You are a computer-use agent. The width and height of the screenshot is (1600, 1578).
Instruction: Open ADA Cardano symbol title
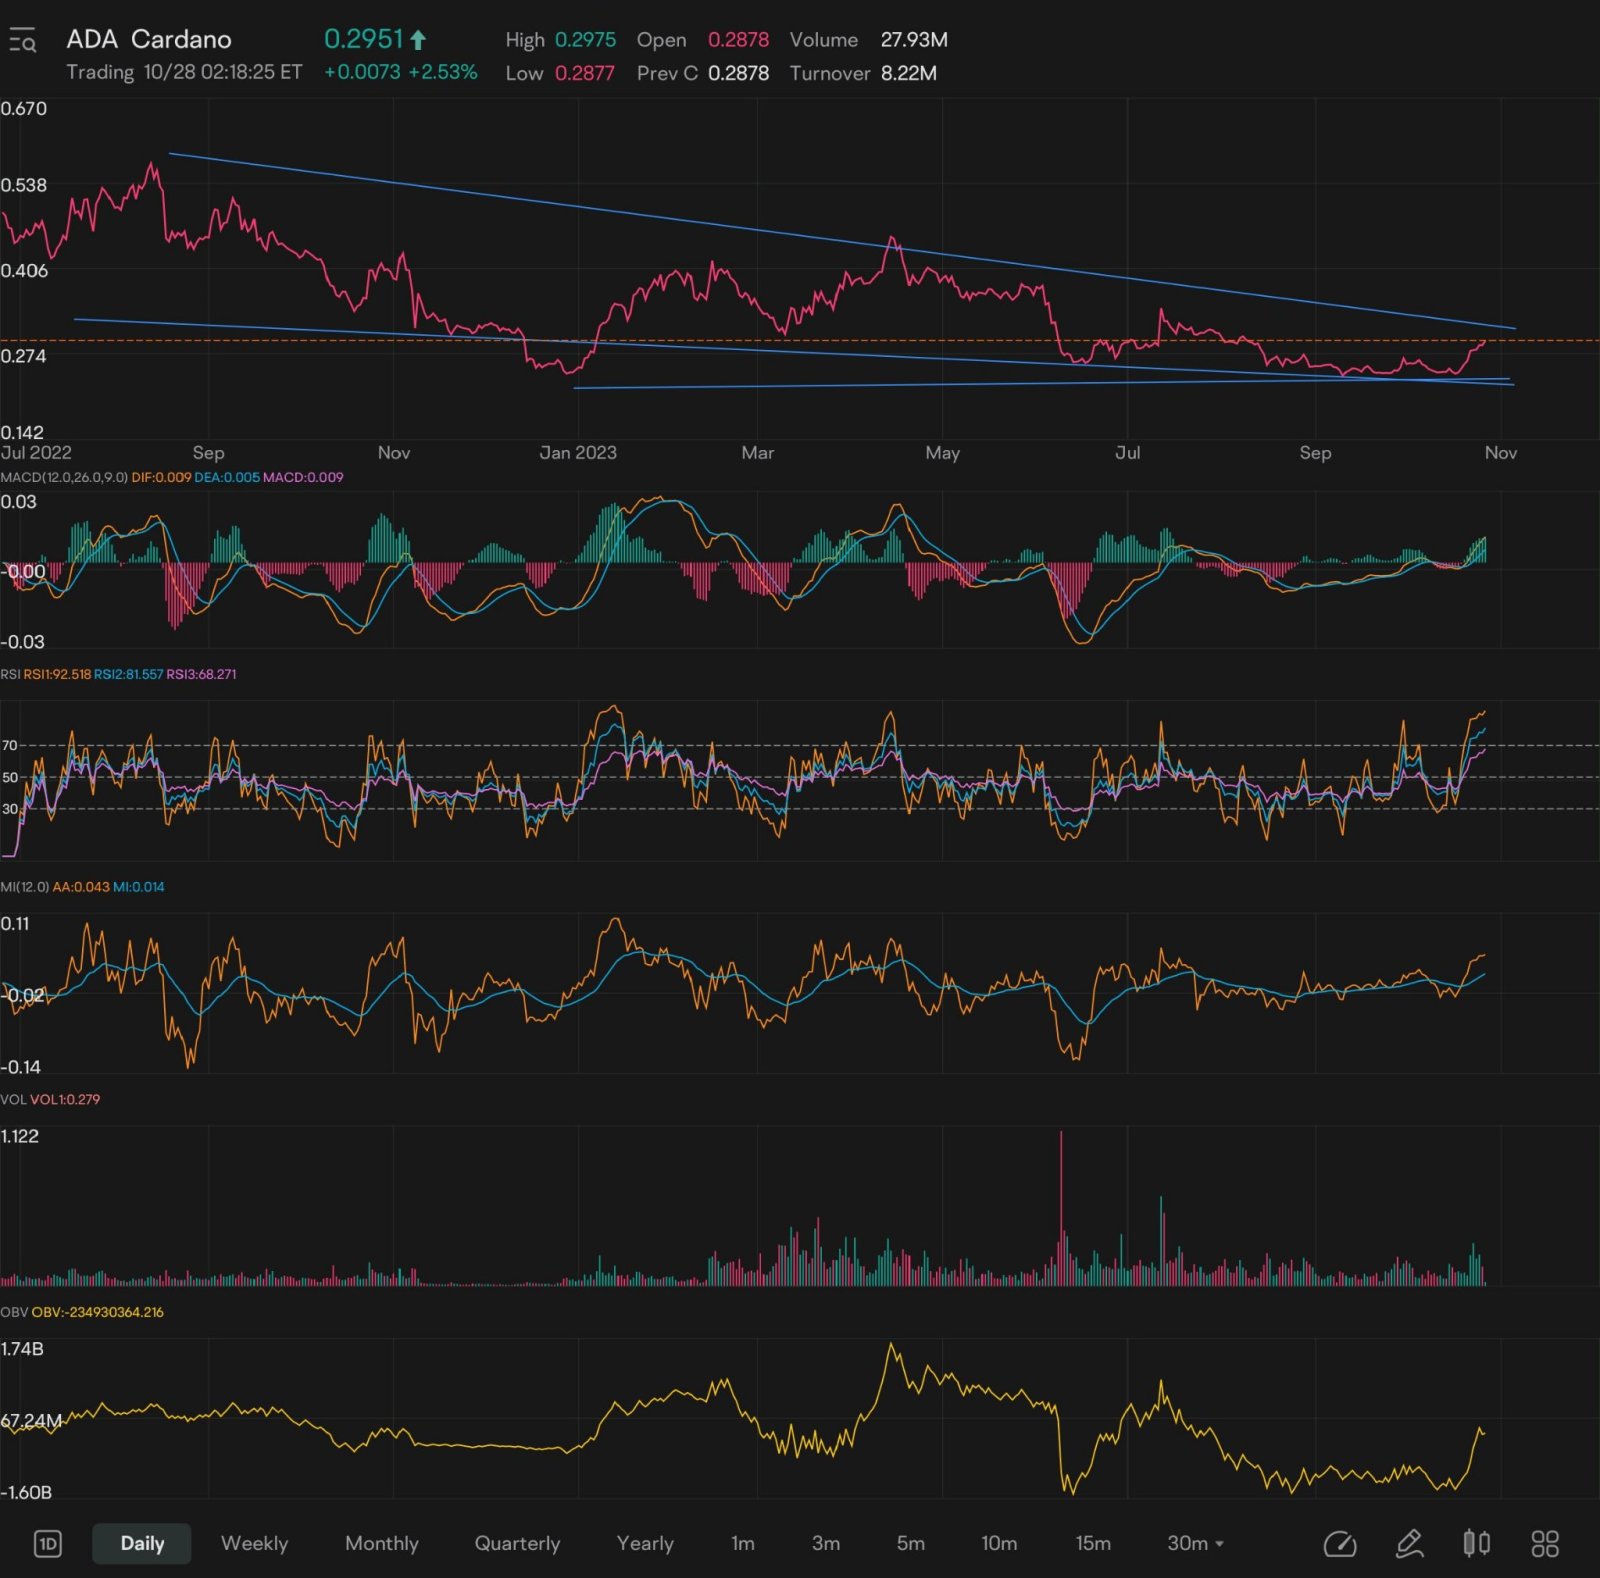[149, 39]
